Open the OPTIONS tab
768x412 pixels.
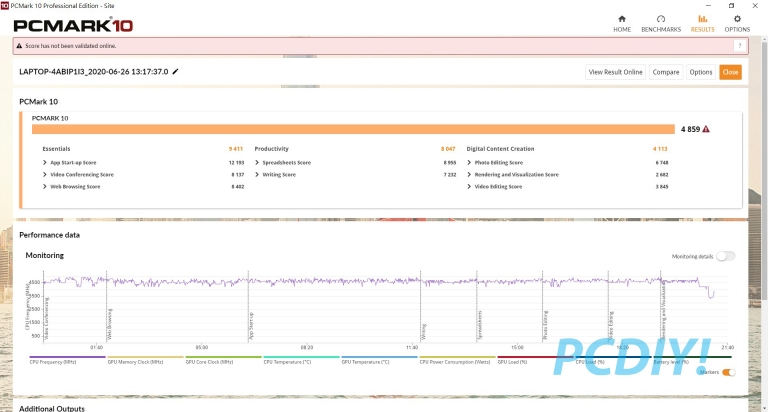(x=737, y=24)
